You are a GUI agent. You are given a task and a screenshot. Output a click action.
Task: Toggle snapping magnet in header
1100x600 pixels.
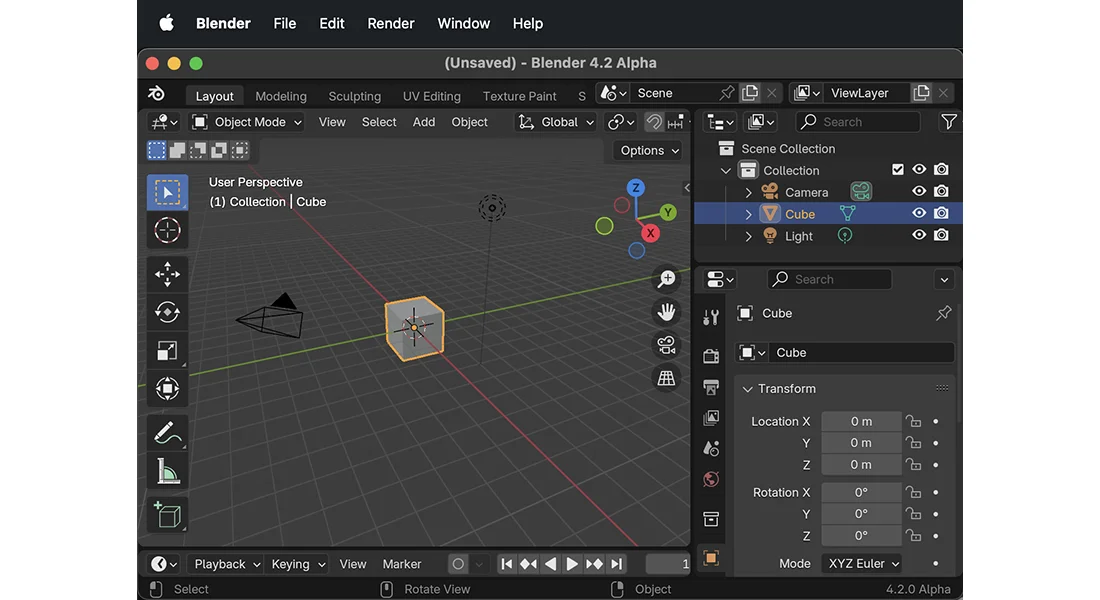click(x=654, y=122)
